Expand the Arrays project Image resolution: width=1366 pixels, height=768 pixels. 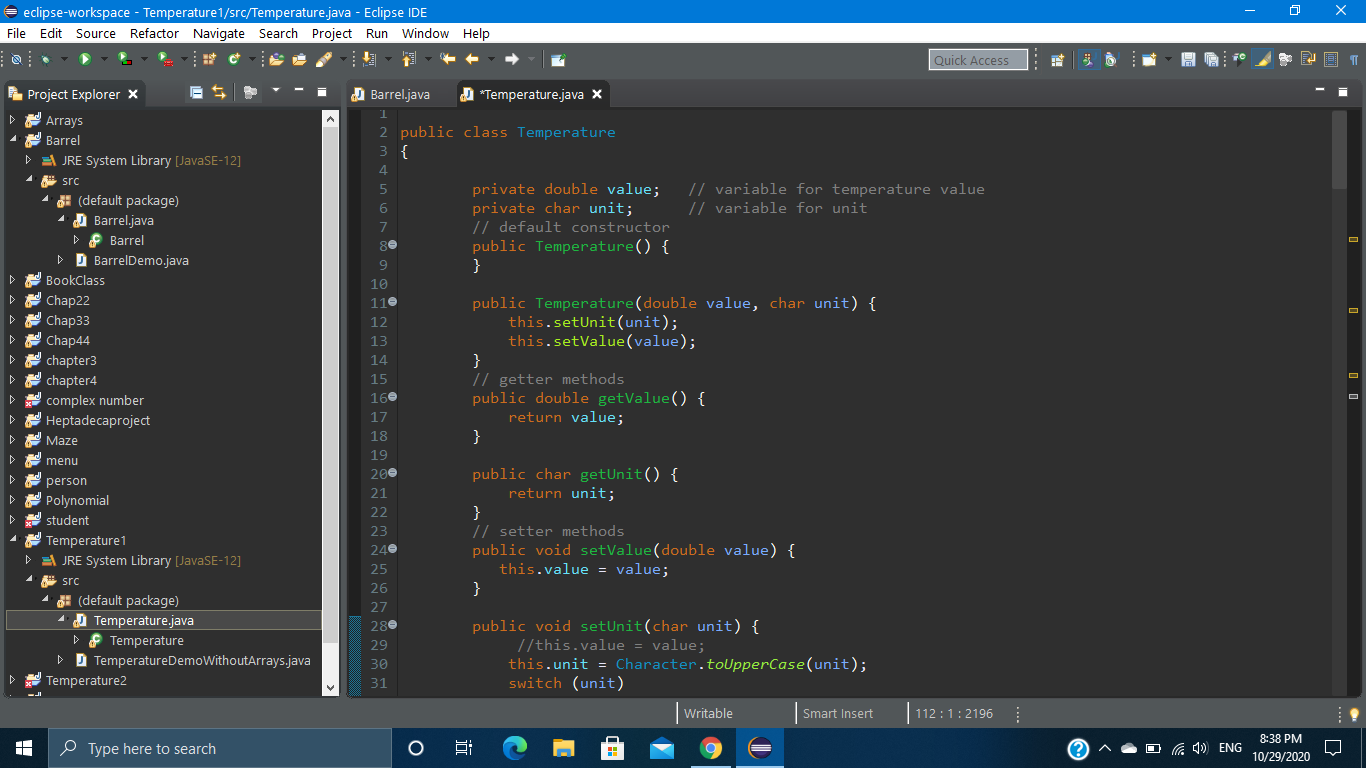(x=13, y=120)
